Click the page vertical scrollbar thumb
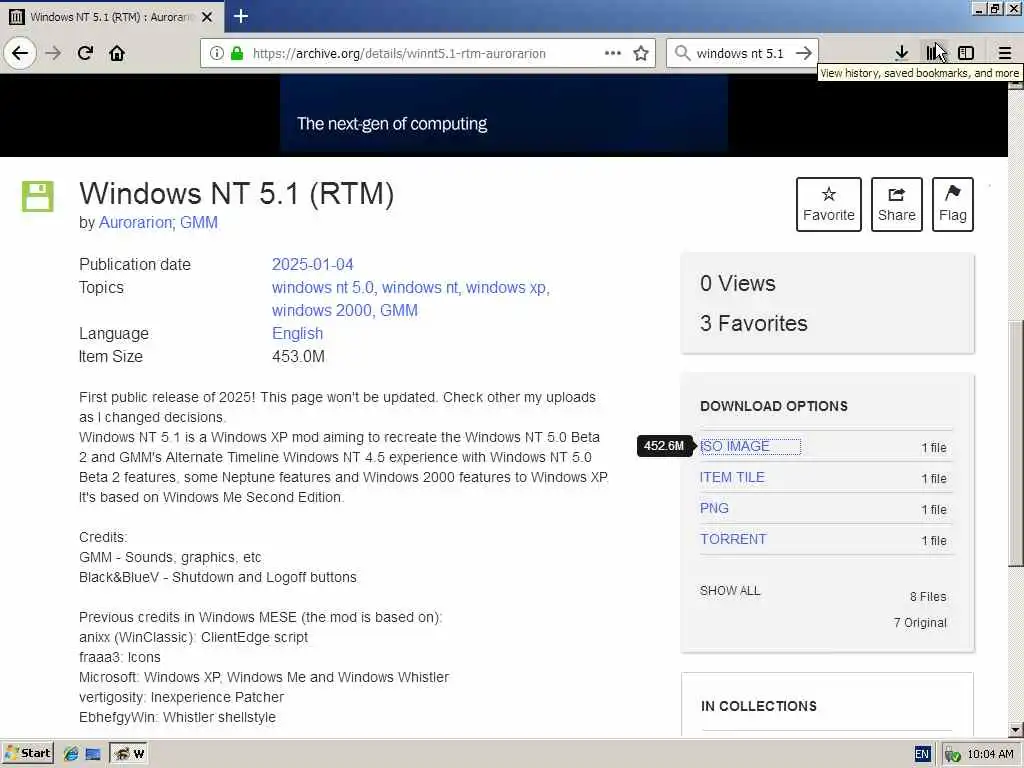The width and height of the screenshot is (1024, 768). [x=1016, y=444]
